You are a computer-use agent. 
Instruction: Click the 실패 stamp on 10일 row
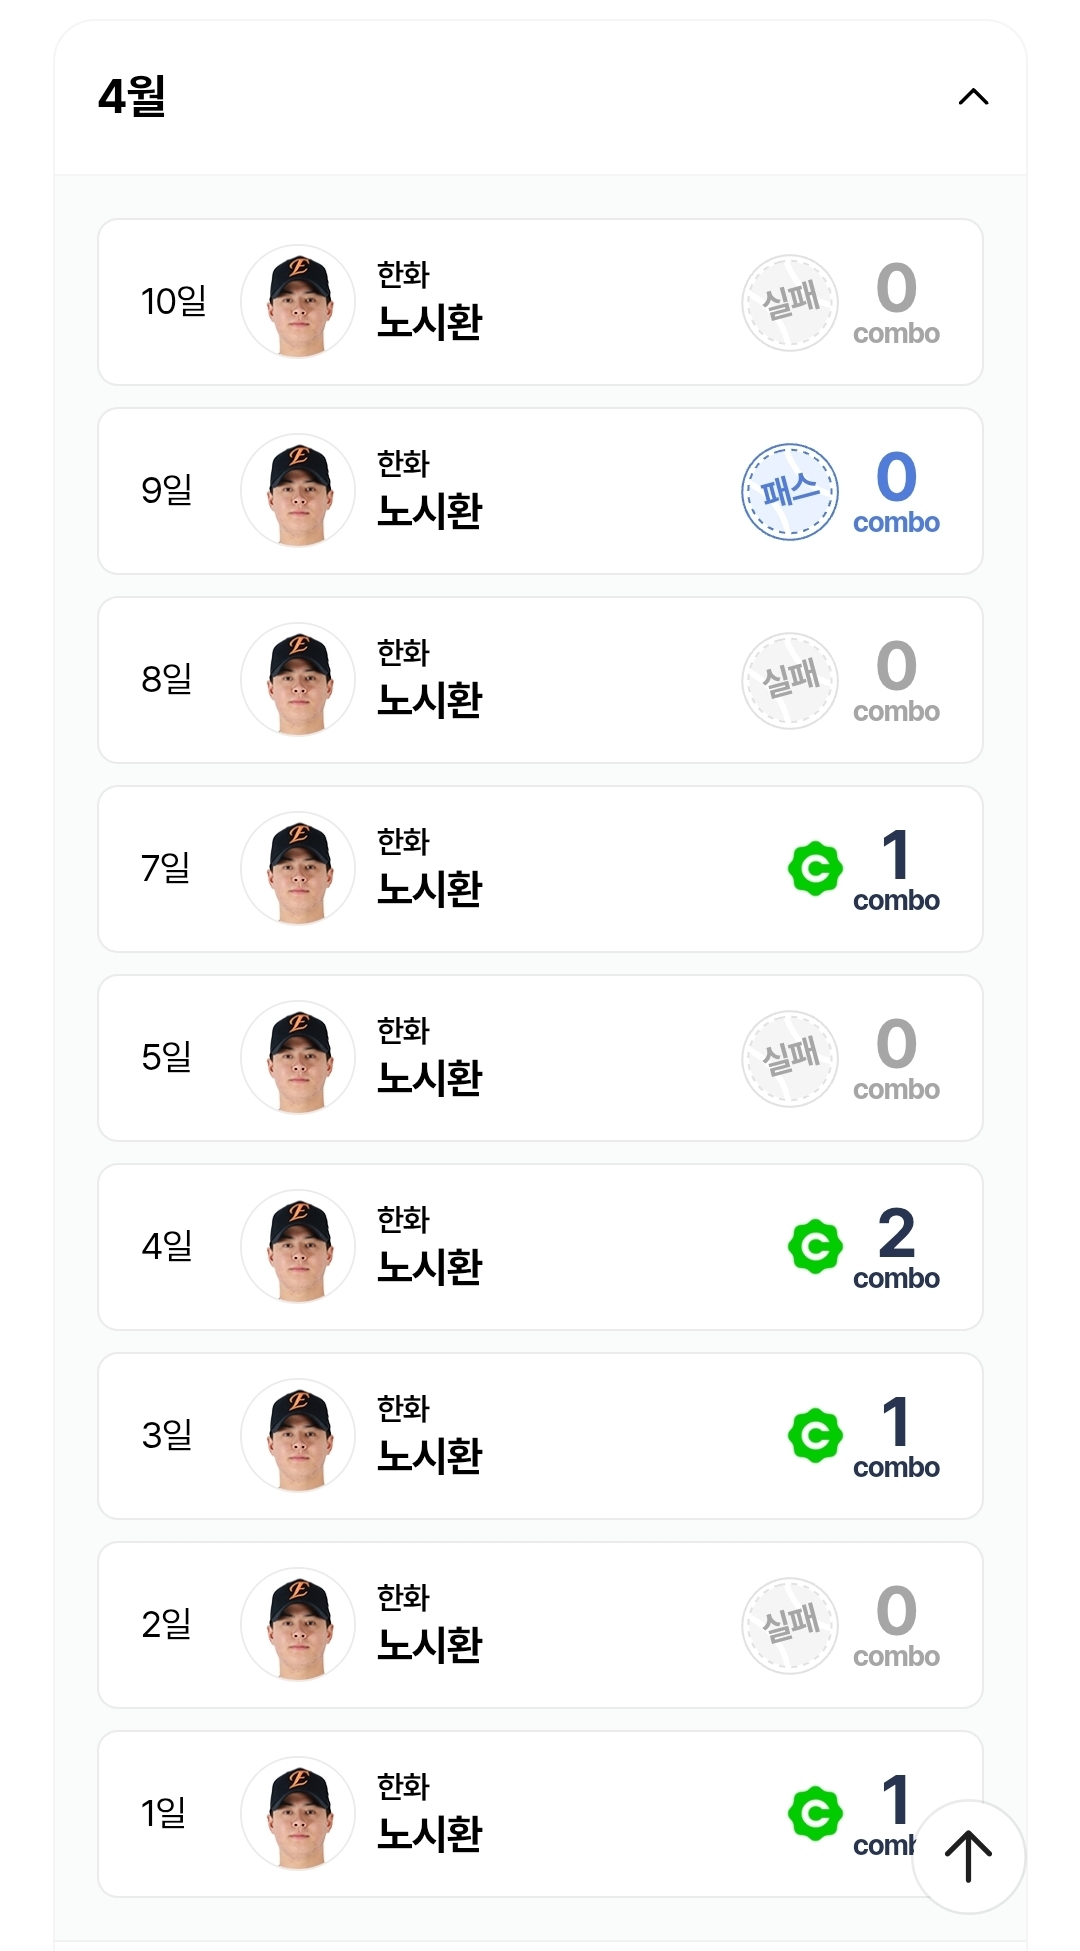(x=790, y=302)
